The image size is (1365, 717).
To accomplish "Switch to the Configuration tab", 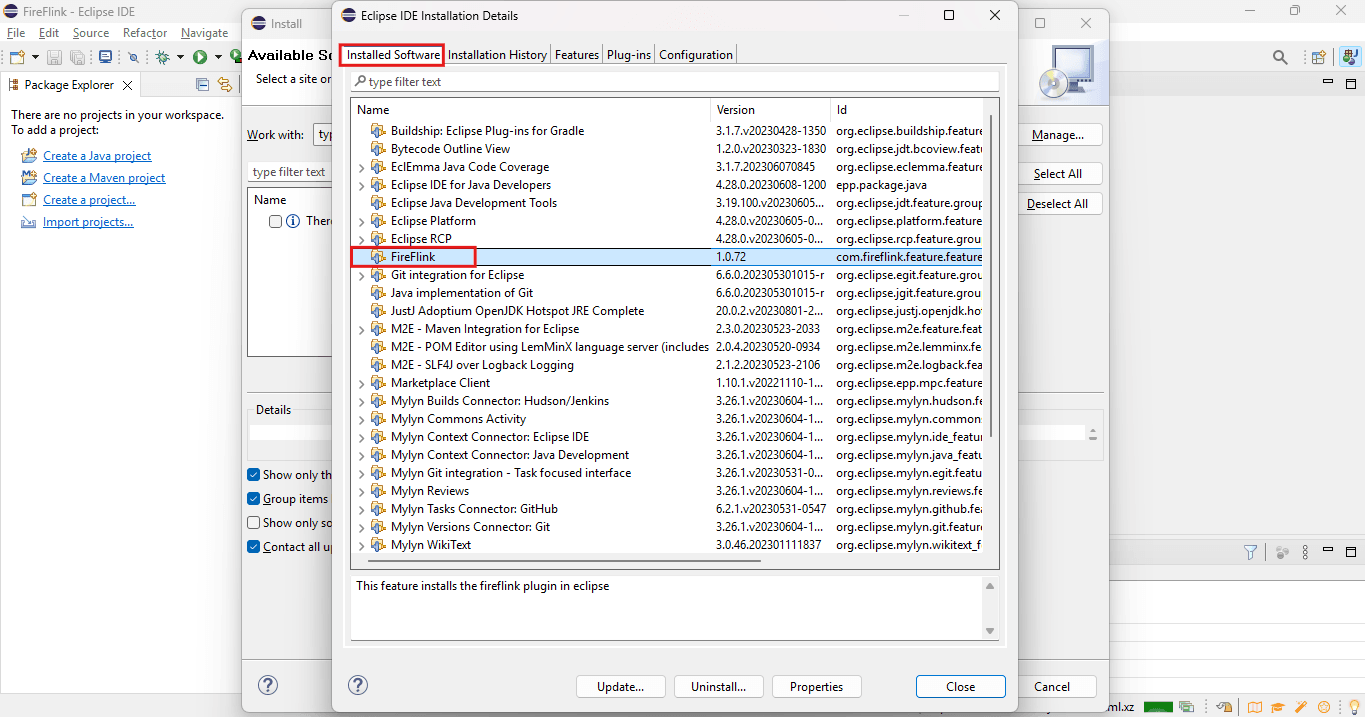I will (696, 55).
